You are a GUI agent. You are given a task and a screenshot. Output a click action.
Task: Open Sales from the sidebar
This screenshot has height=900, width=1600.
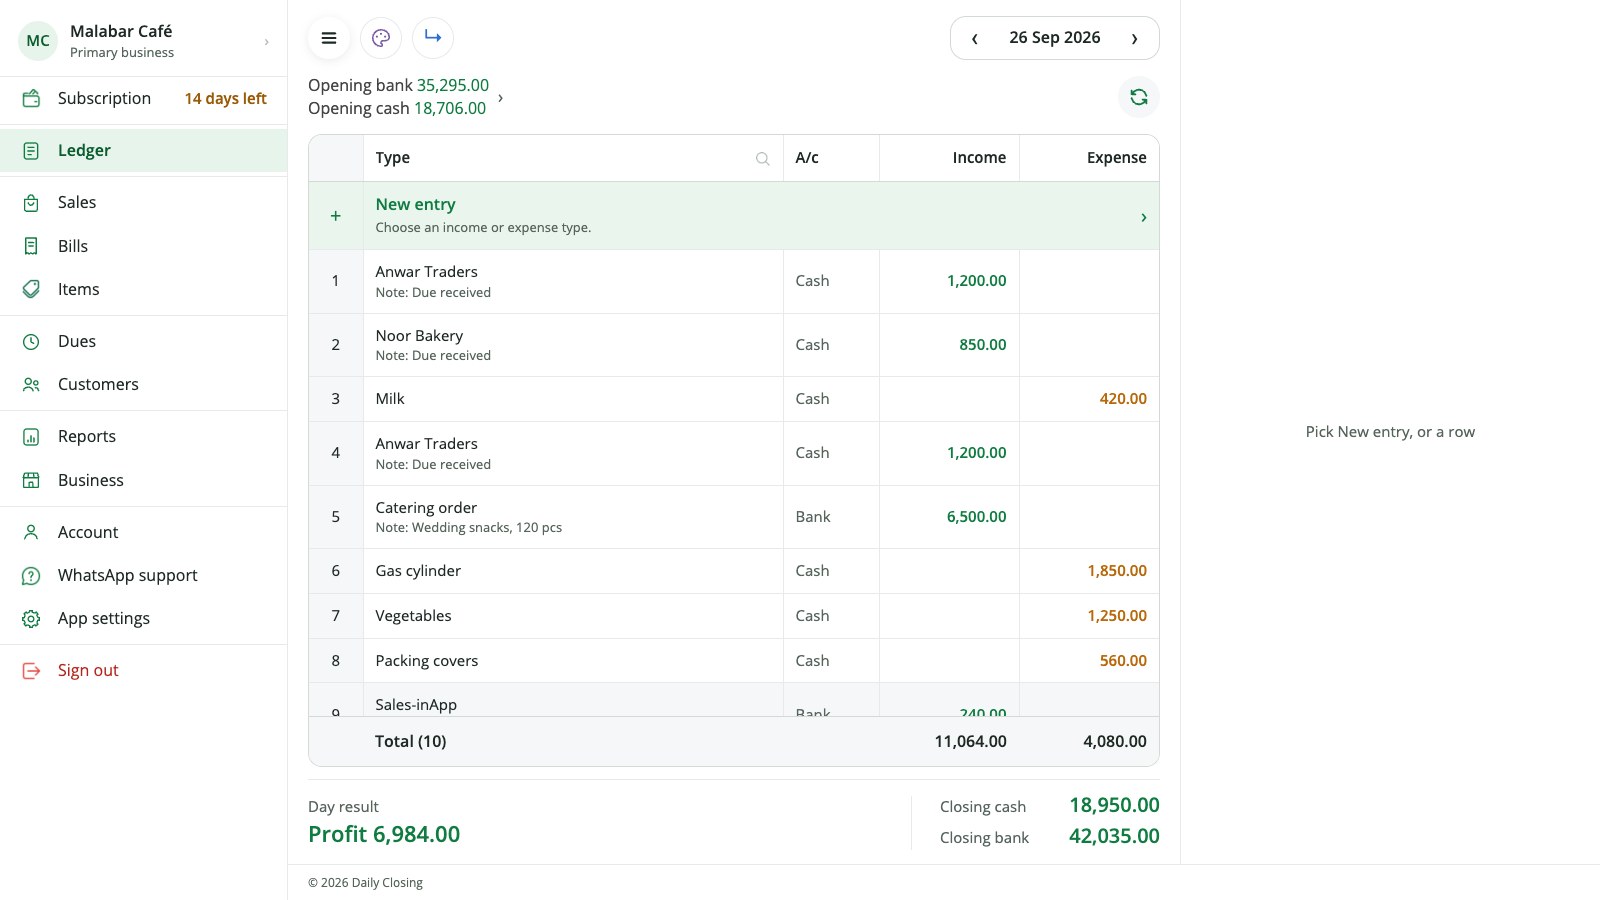[144, 202]
